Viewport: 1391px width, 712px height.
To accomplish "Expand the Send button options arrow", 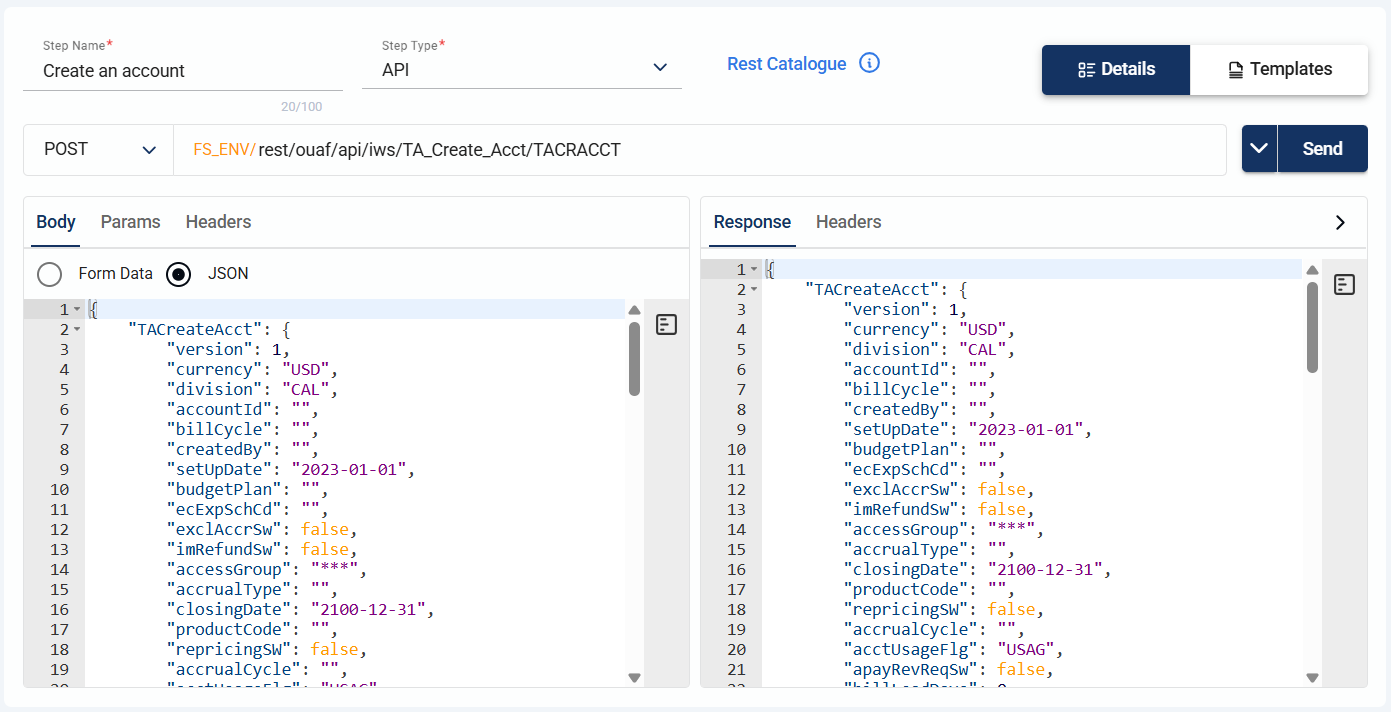I will tap(1259, 149).
